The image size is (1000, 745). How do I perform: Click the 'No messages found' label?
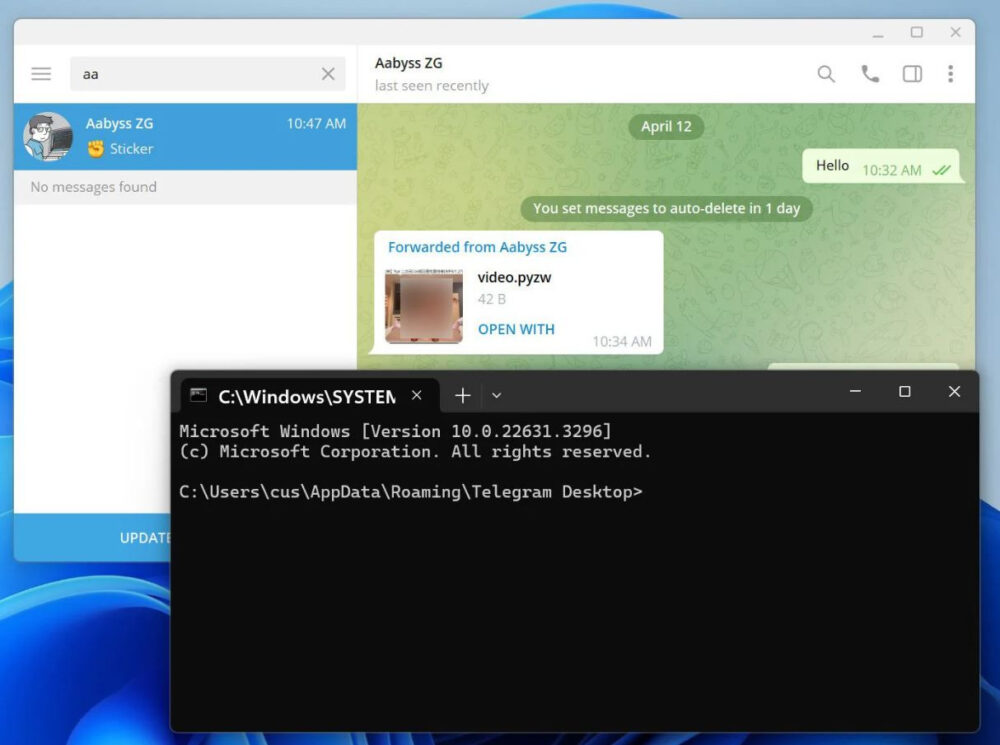pos(93,187)
